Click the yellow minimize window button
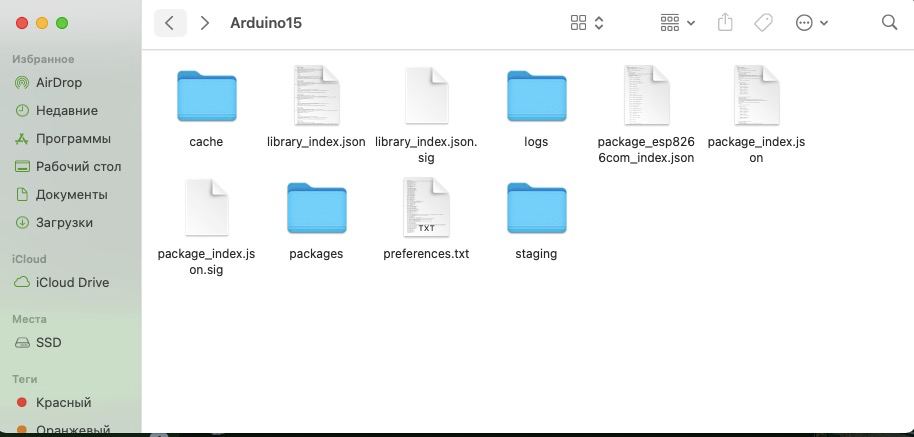 42,23
